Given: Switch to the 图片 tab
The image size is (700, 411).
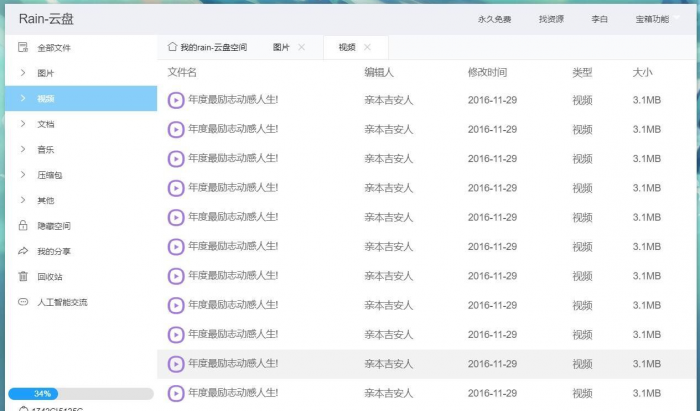Looking at the screenshot, I should click(x=281, y=47).
